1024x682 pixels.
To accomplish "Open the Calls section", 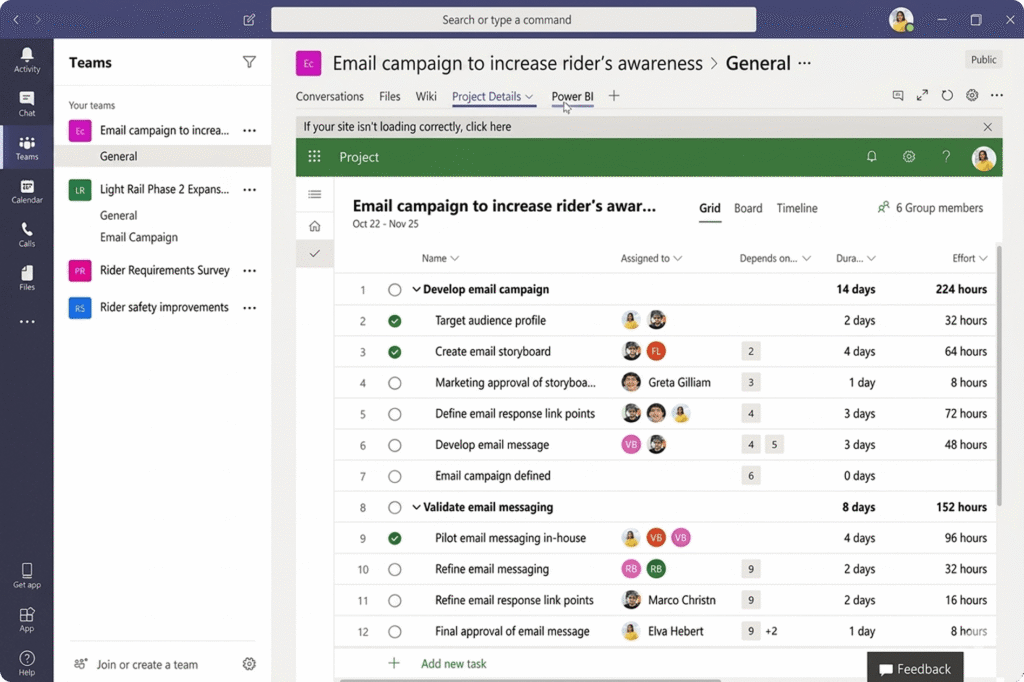I will click(x=27, y=235).
